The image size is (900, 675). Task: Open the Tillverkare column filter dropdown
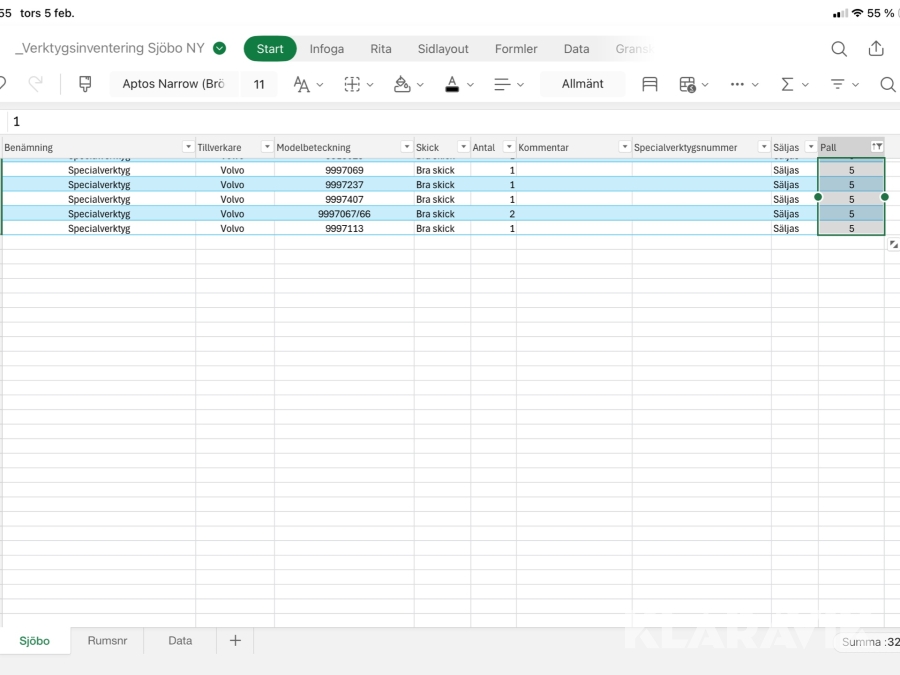point(266,147)
